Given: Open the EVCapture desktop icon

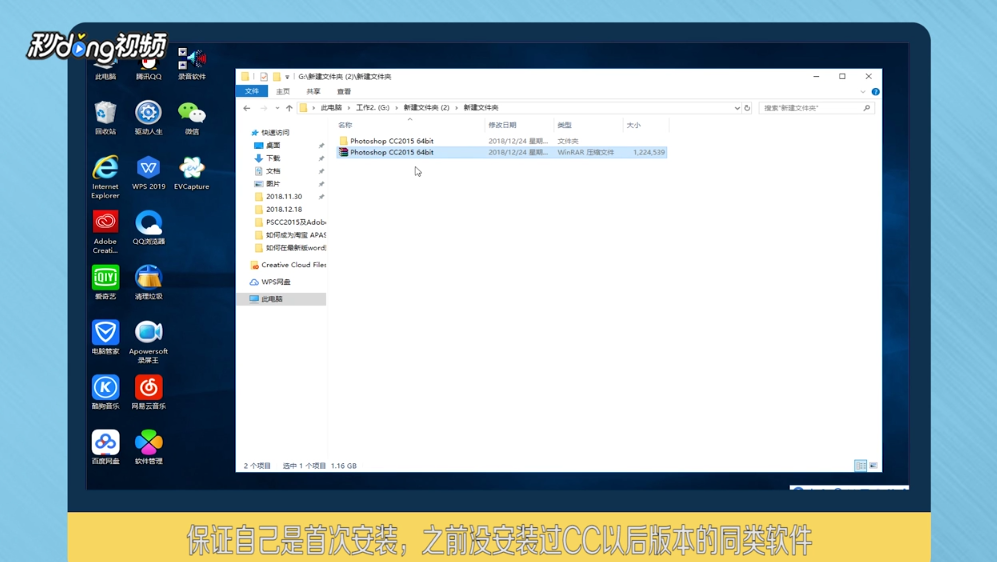Looking at the screenshot, I should click(x=191, y=172).
